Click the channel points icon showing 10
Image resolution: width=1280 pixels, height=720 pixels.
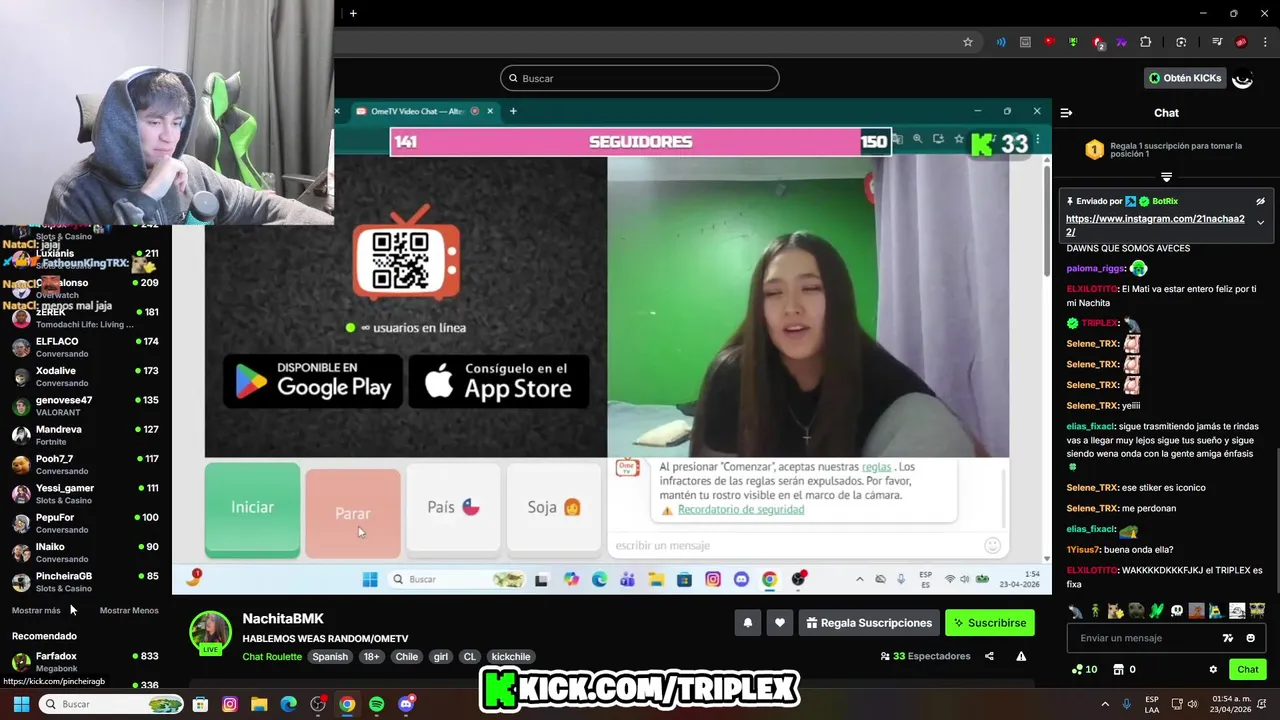click(1084, 669)
